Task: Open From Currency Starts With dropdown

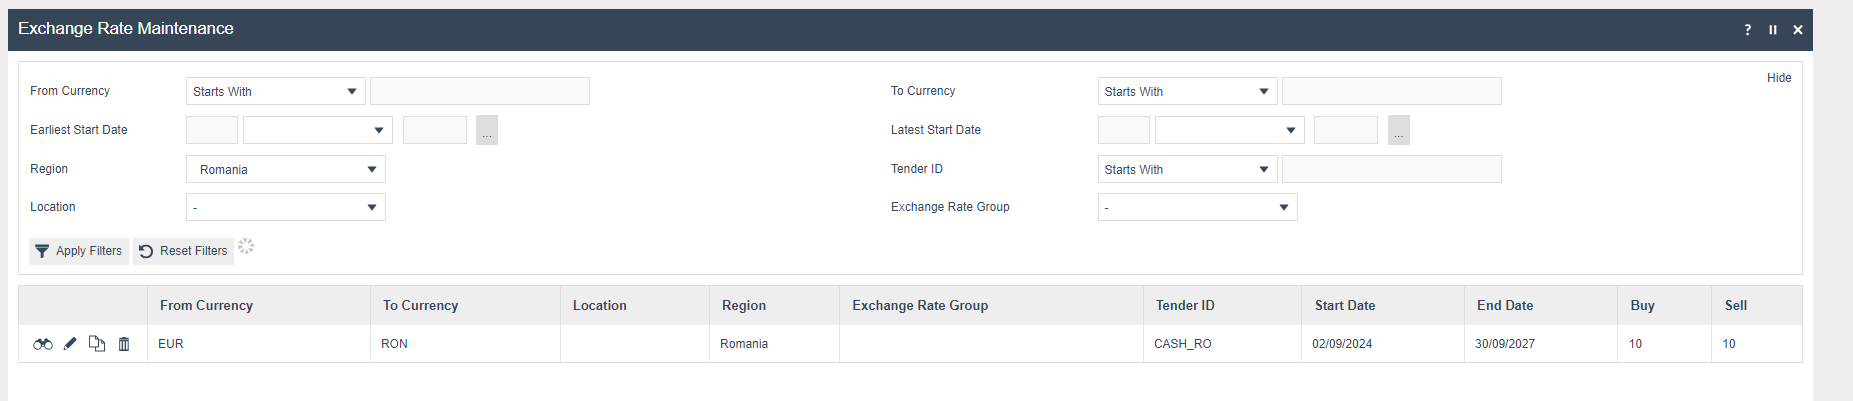Action: pos(275,92)
